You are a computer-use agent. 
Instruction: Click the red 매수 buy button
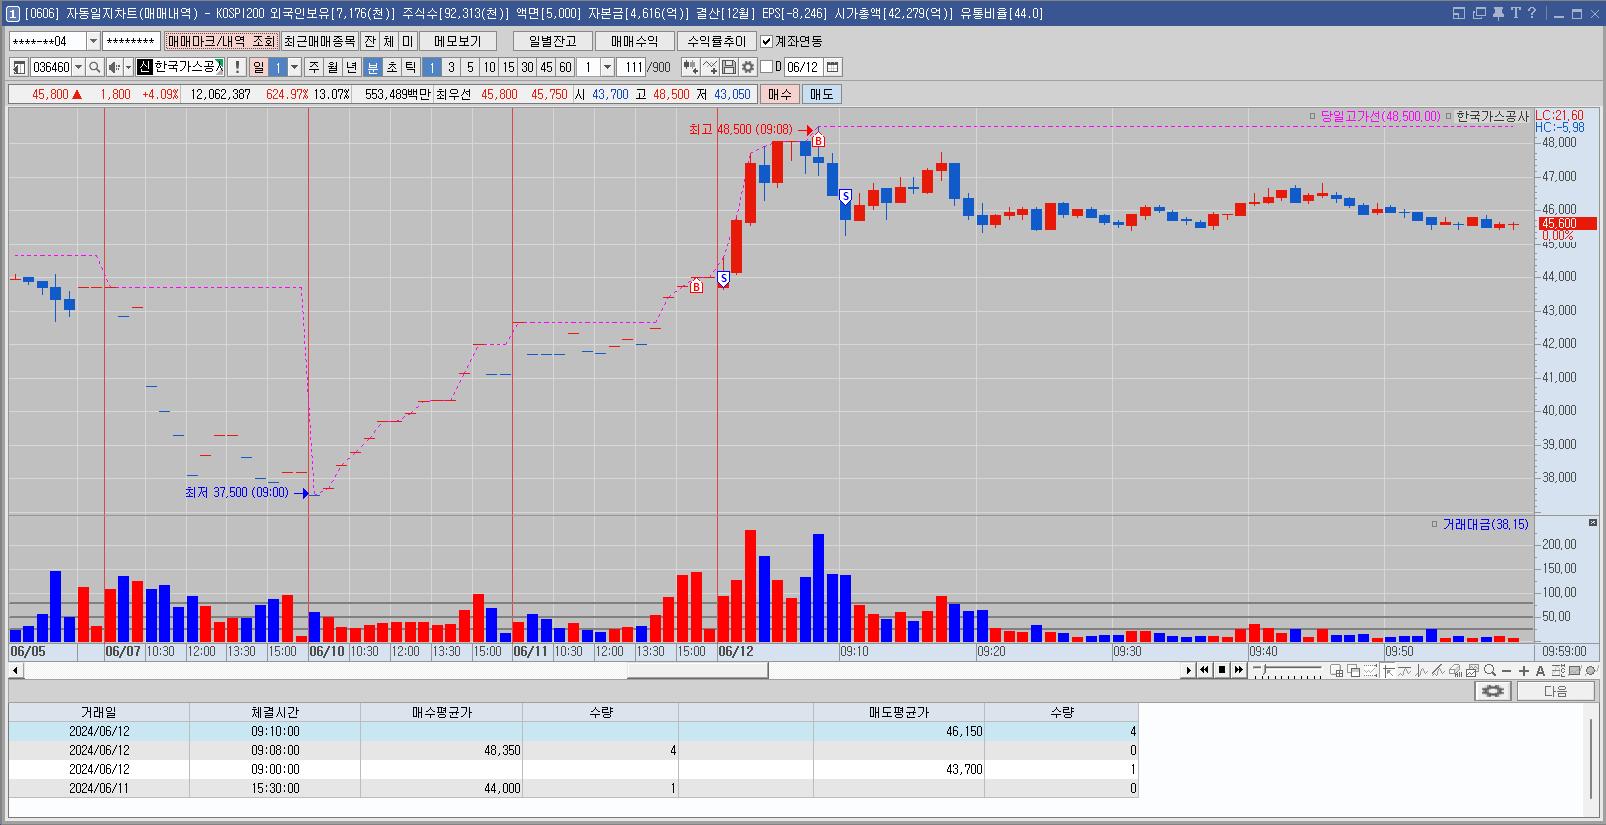(779, 94)
